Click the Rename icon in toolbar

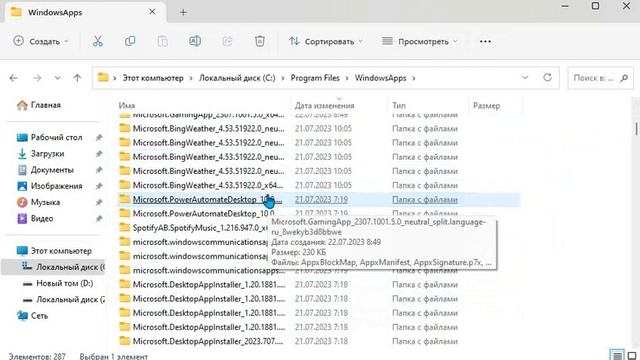[x=195, y=41]
